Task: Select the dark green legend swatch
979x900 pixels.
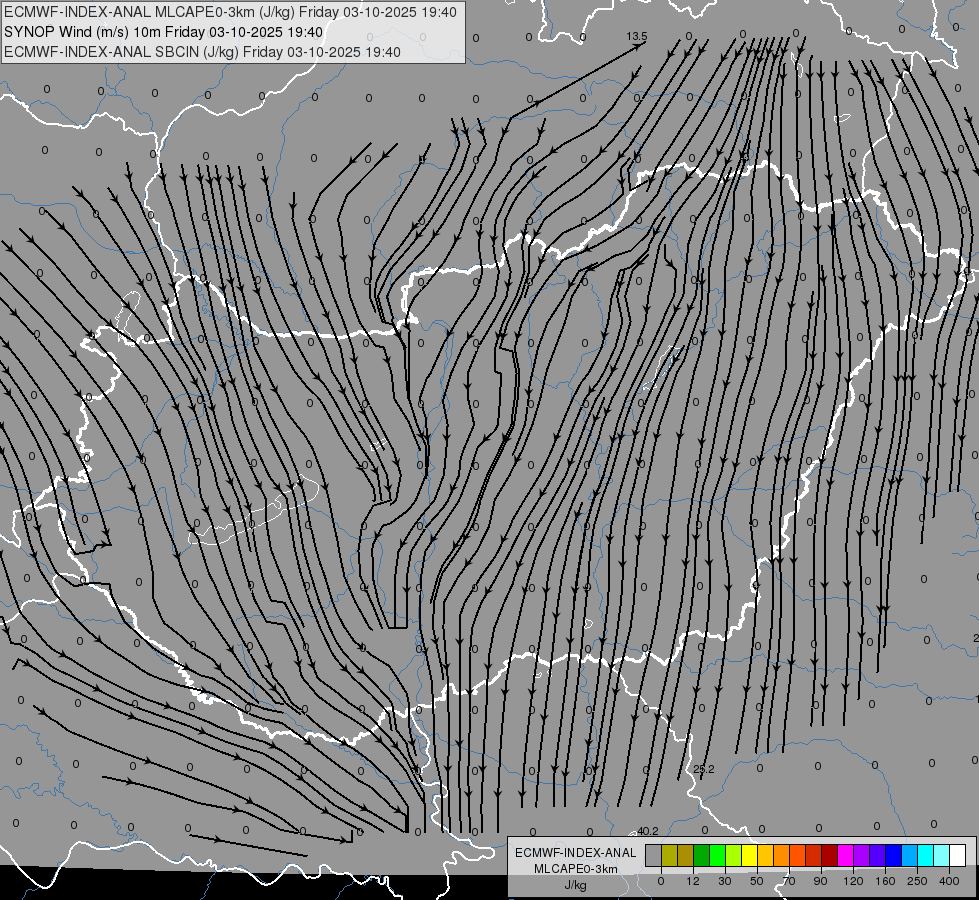Action: 701,855
